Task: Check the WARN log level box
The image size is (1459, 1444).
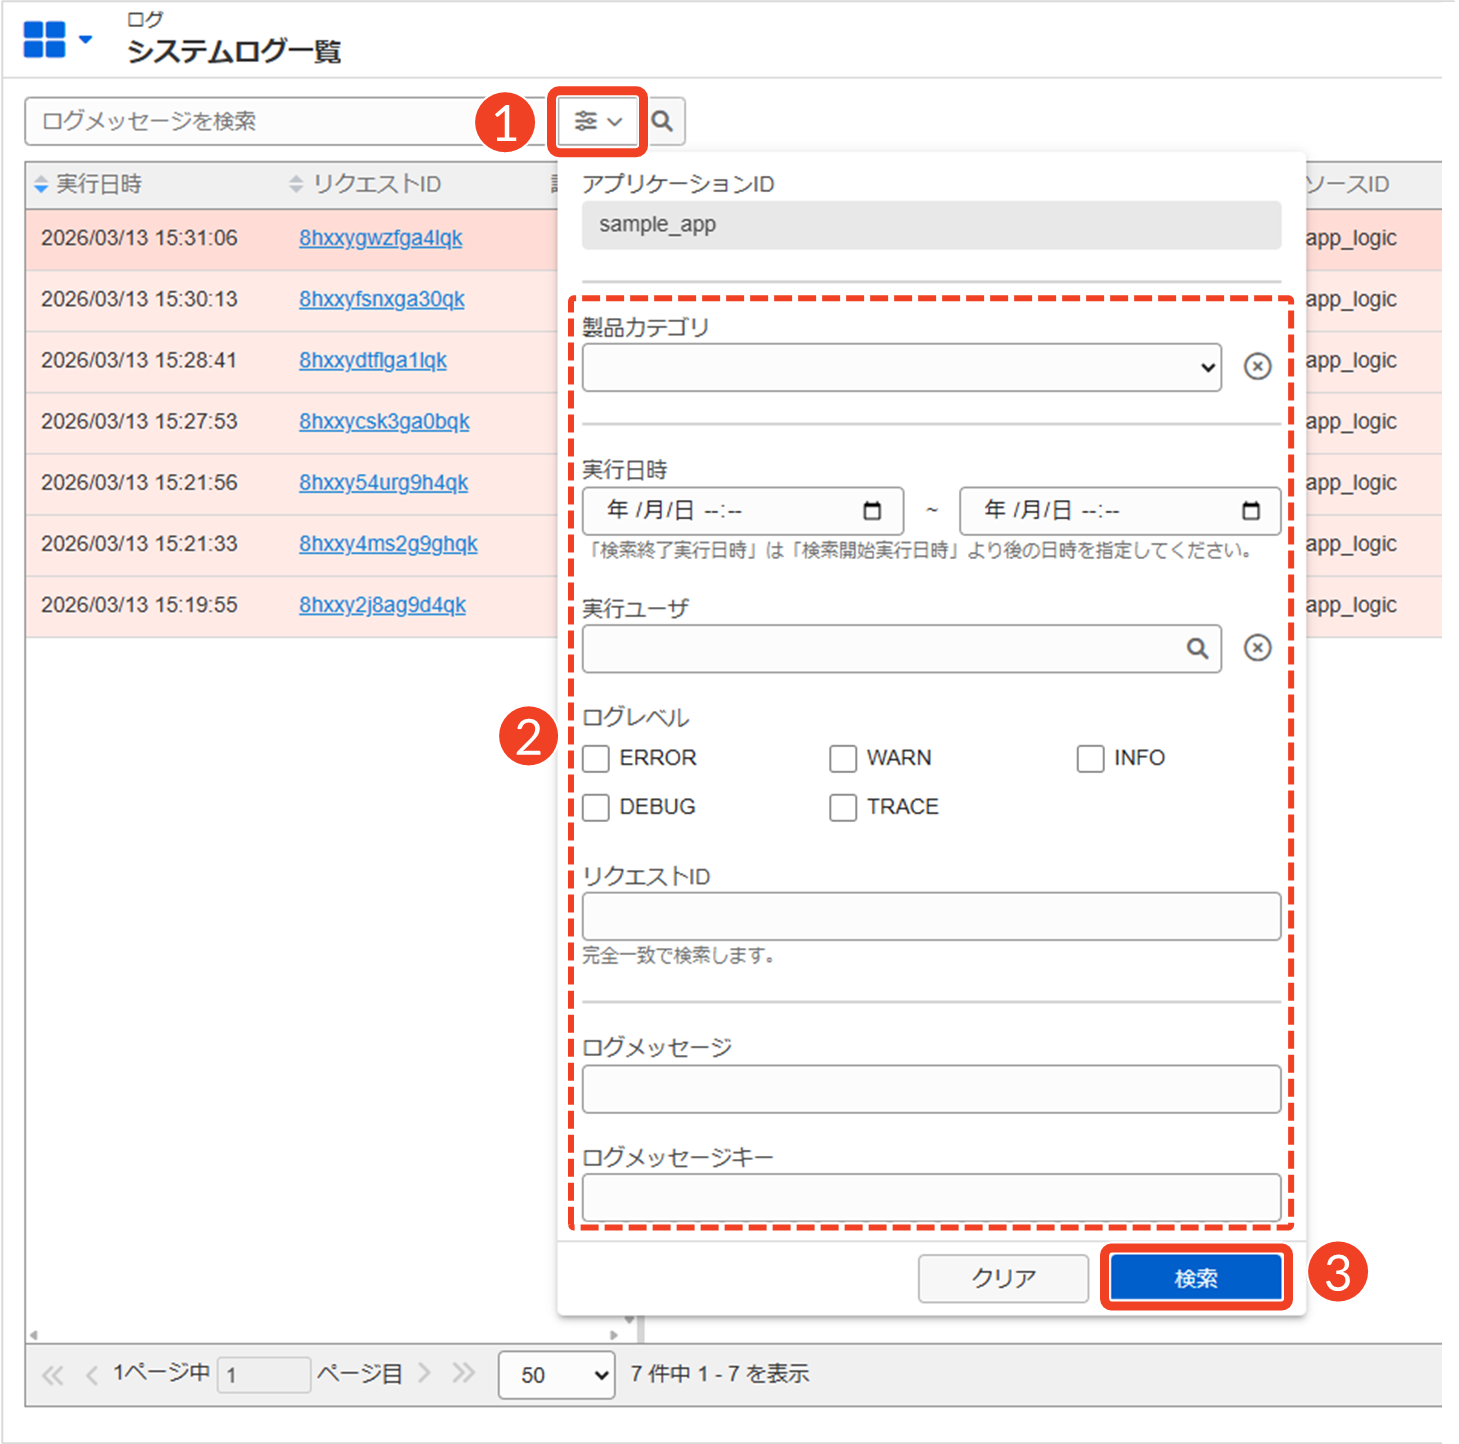Action: (843, 759)
